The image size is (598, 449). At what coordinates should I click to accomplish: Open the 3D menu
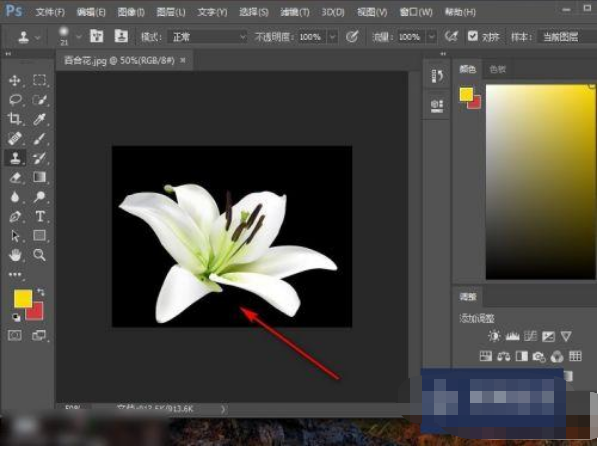(x=333, y=12)
